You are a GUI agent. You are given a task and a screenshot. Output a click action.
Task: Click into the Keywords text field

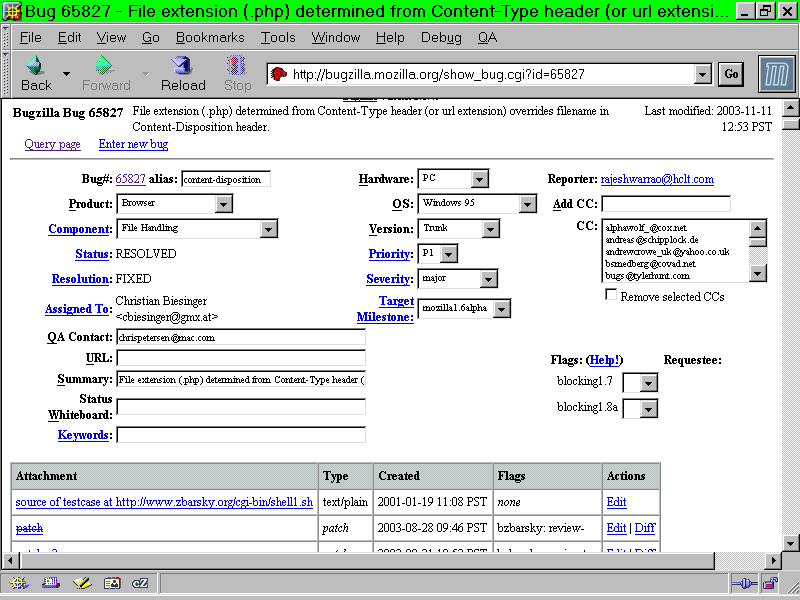point(240,435)
